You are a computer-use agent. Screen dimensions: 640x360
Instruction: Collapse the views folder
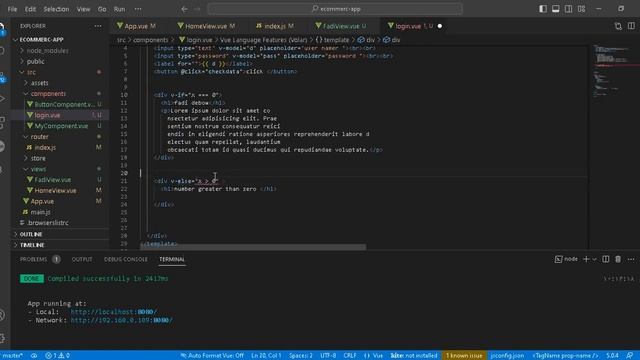pyautogui.click(x=38, y=169)
